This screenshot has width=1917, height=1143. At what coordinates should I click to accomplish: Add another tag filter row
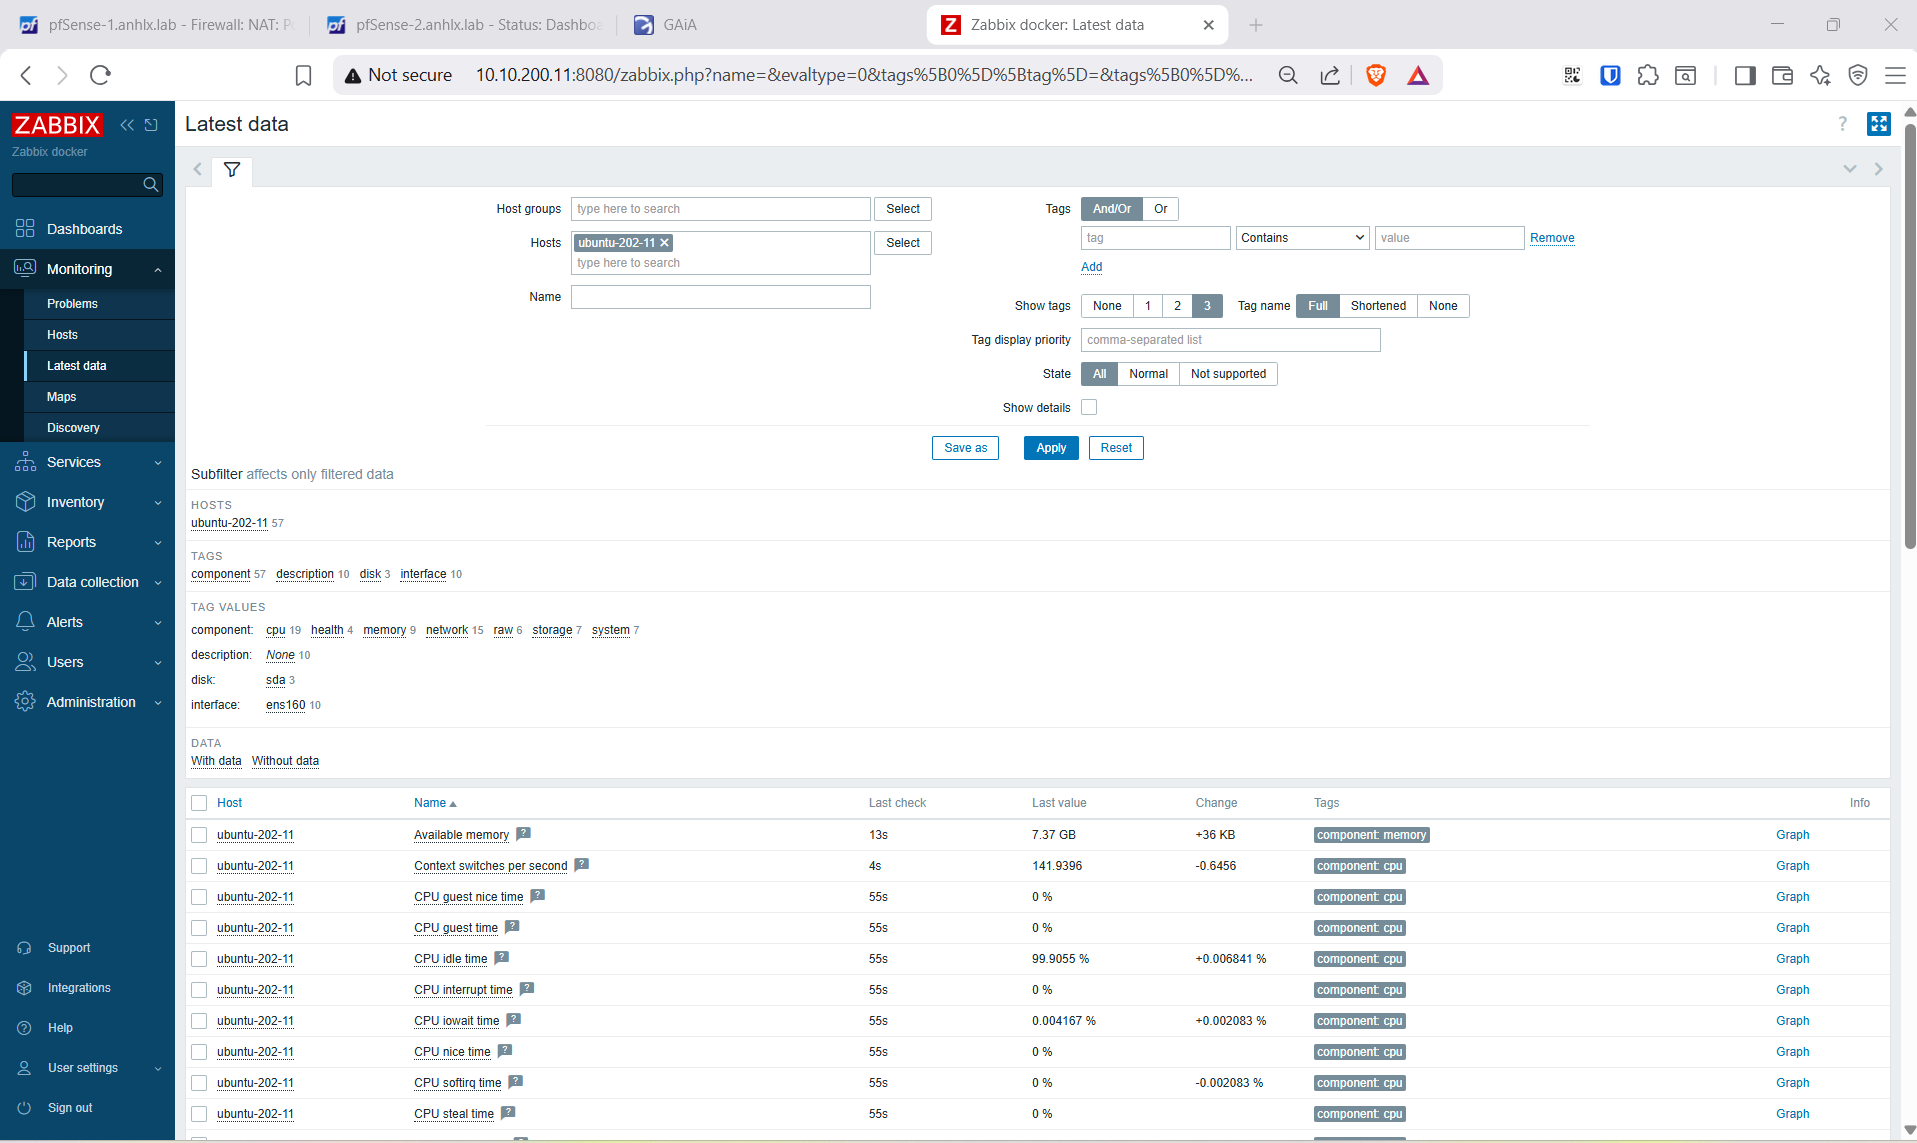pos(1091,267)
